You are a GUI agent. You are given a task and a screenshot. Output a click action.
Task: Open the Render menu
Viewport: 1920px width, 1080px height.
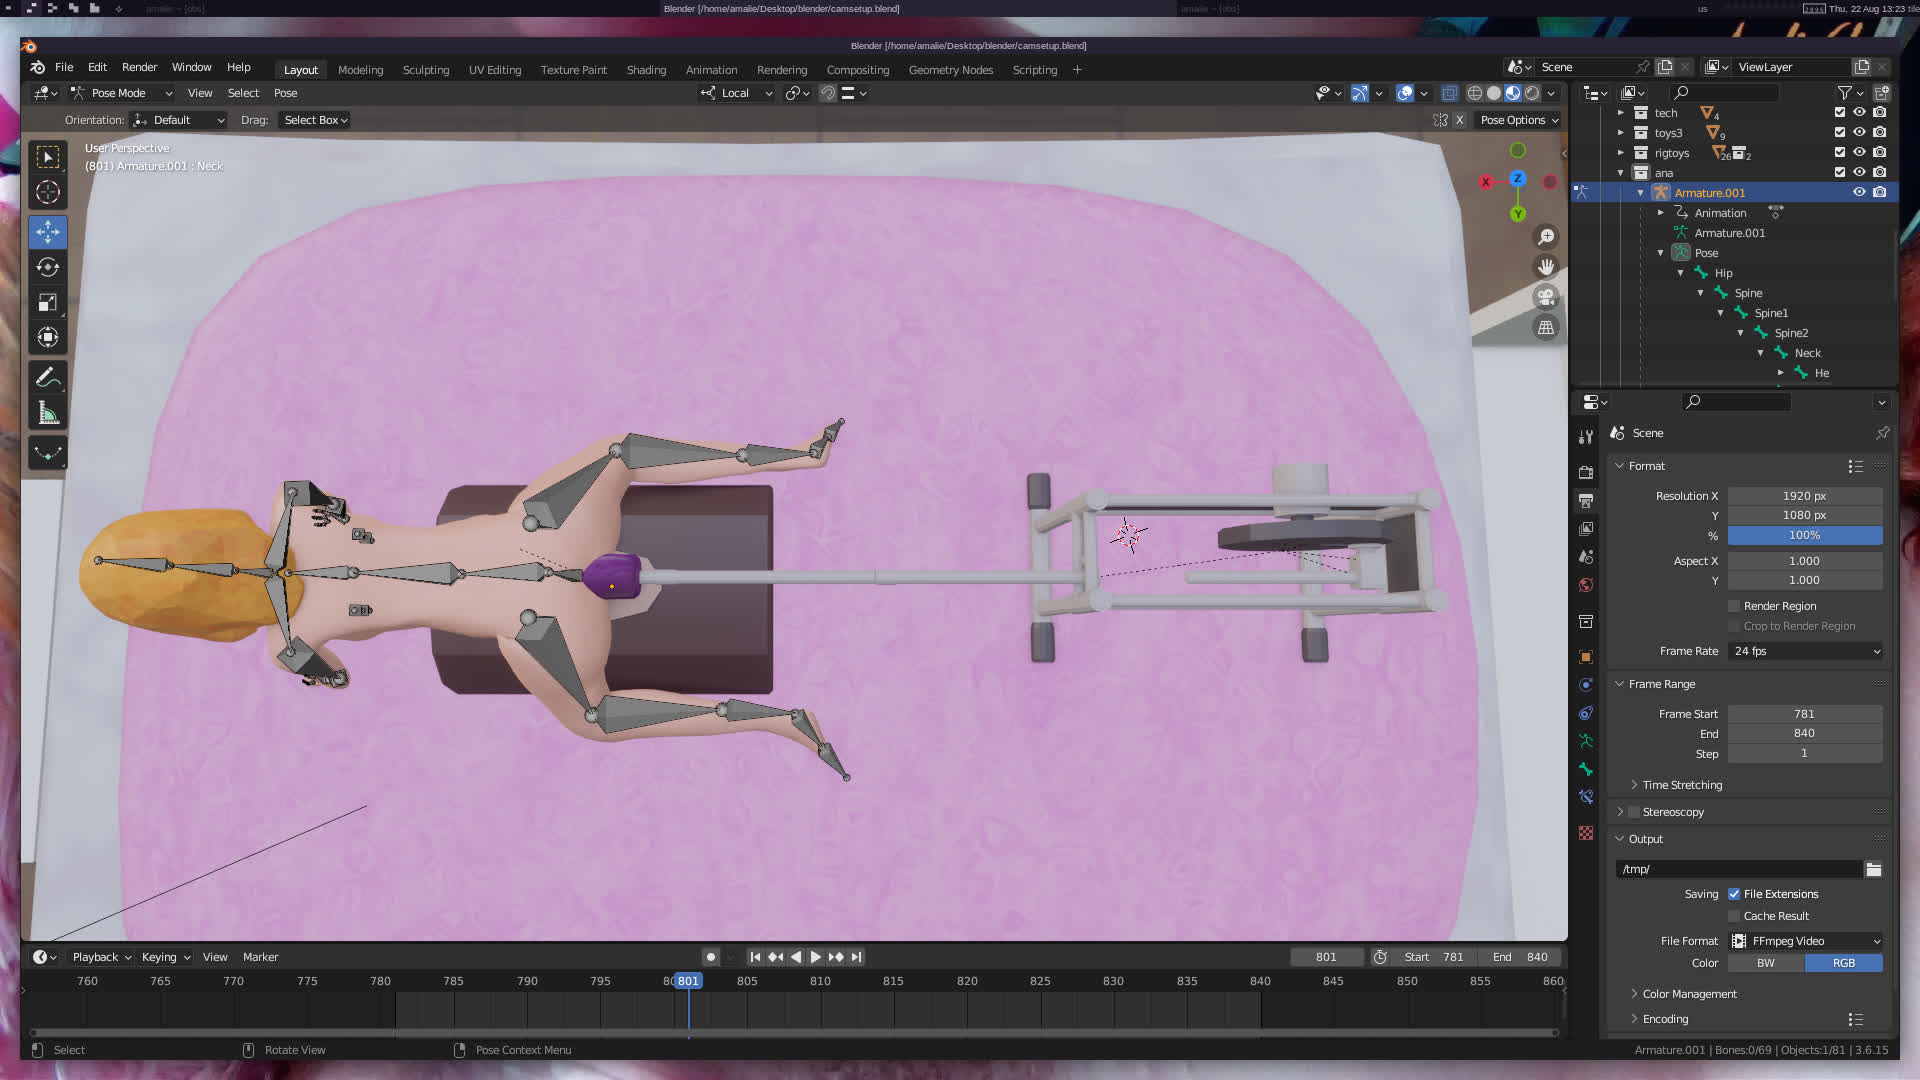coord(139,67)
